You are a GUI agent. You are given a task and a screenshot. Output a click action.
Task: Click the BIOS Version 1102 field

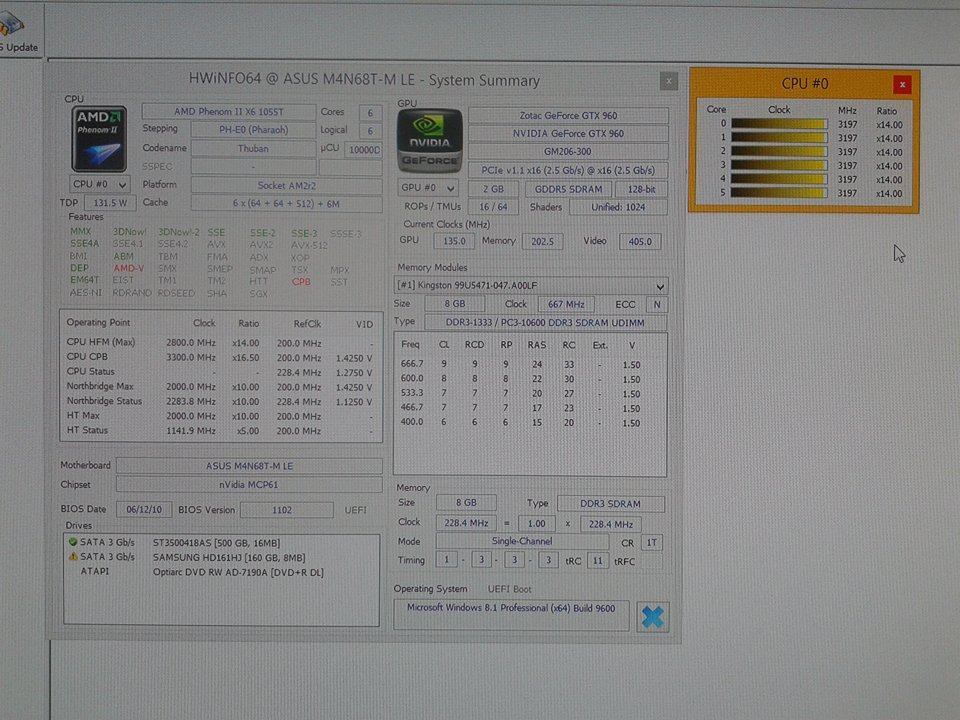pyautogui.click(x=287, y=509)
